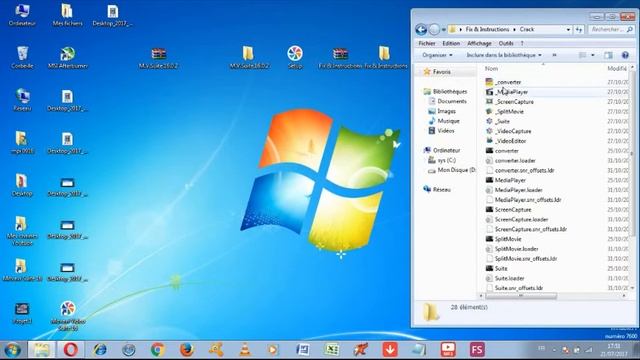This screenshot has width=640, height=360.
Task: Open Google Chrome from the taskbar
Action: click(x=158, y=349)
